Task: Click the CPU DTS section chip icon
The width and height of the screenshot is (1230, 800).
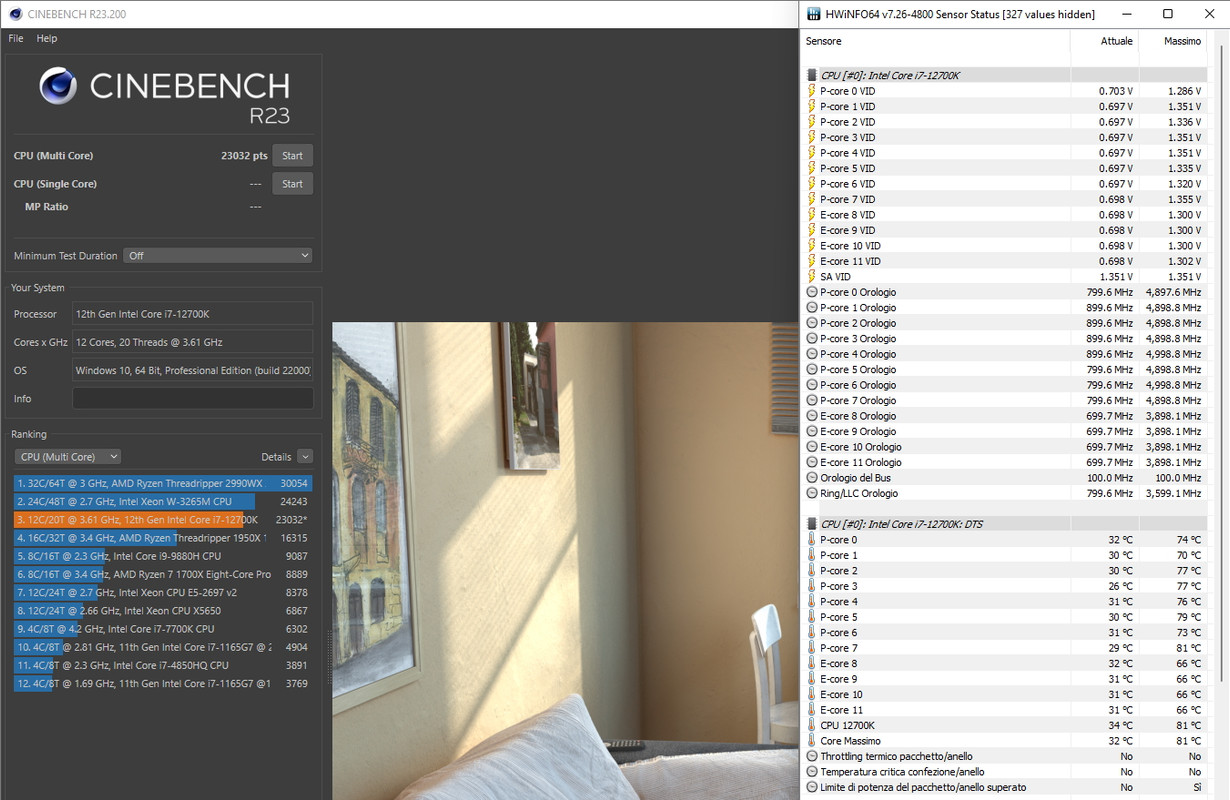Action: point(811,524)
